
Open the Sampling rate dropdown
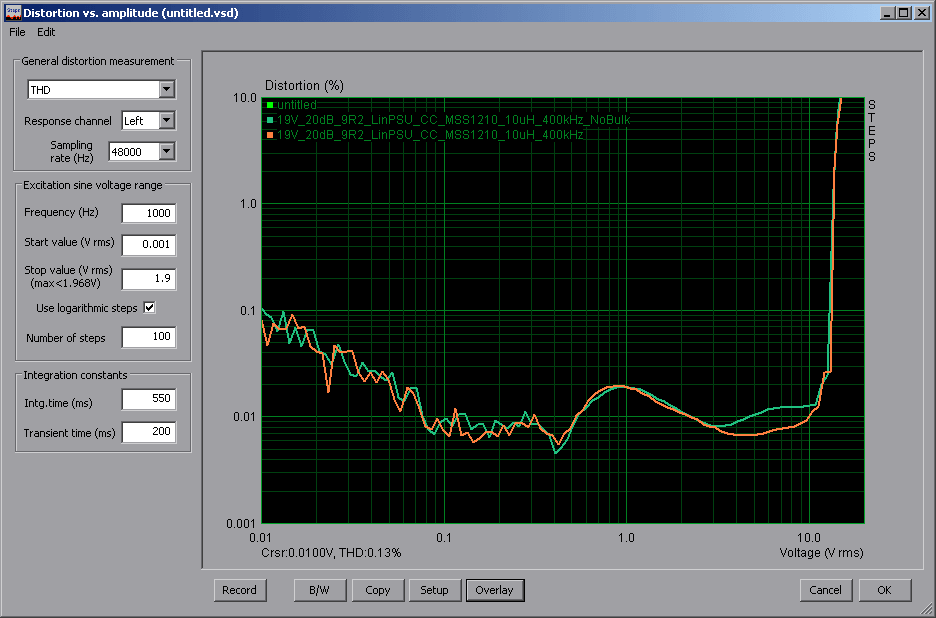pyautogui.click(x=166, y=152)
